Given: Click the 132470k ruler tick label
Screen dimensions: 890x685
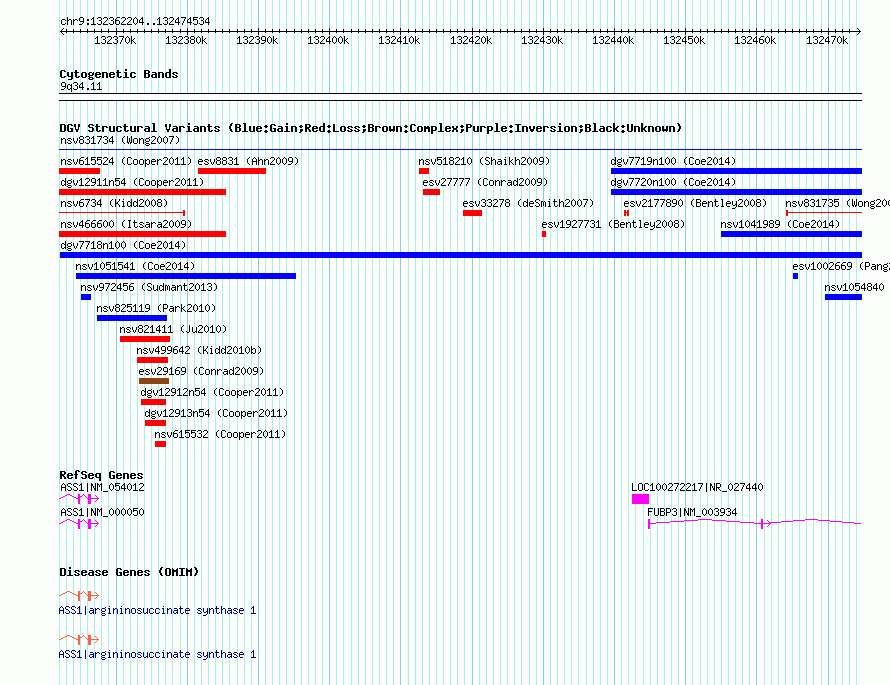Looking at the screenshot, I should click(x=827, y=40).
